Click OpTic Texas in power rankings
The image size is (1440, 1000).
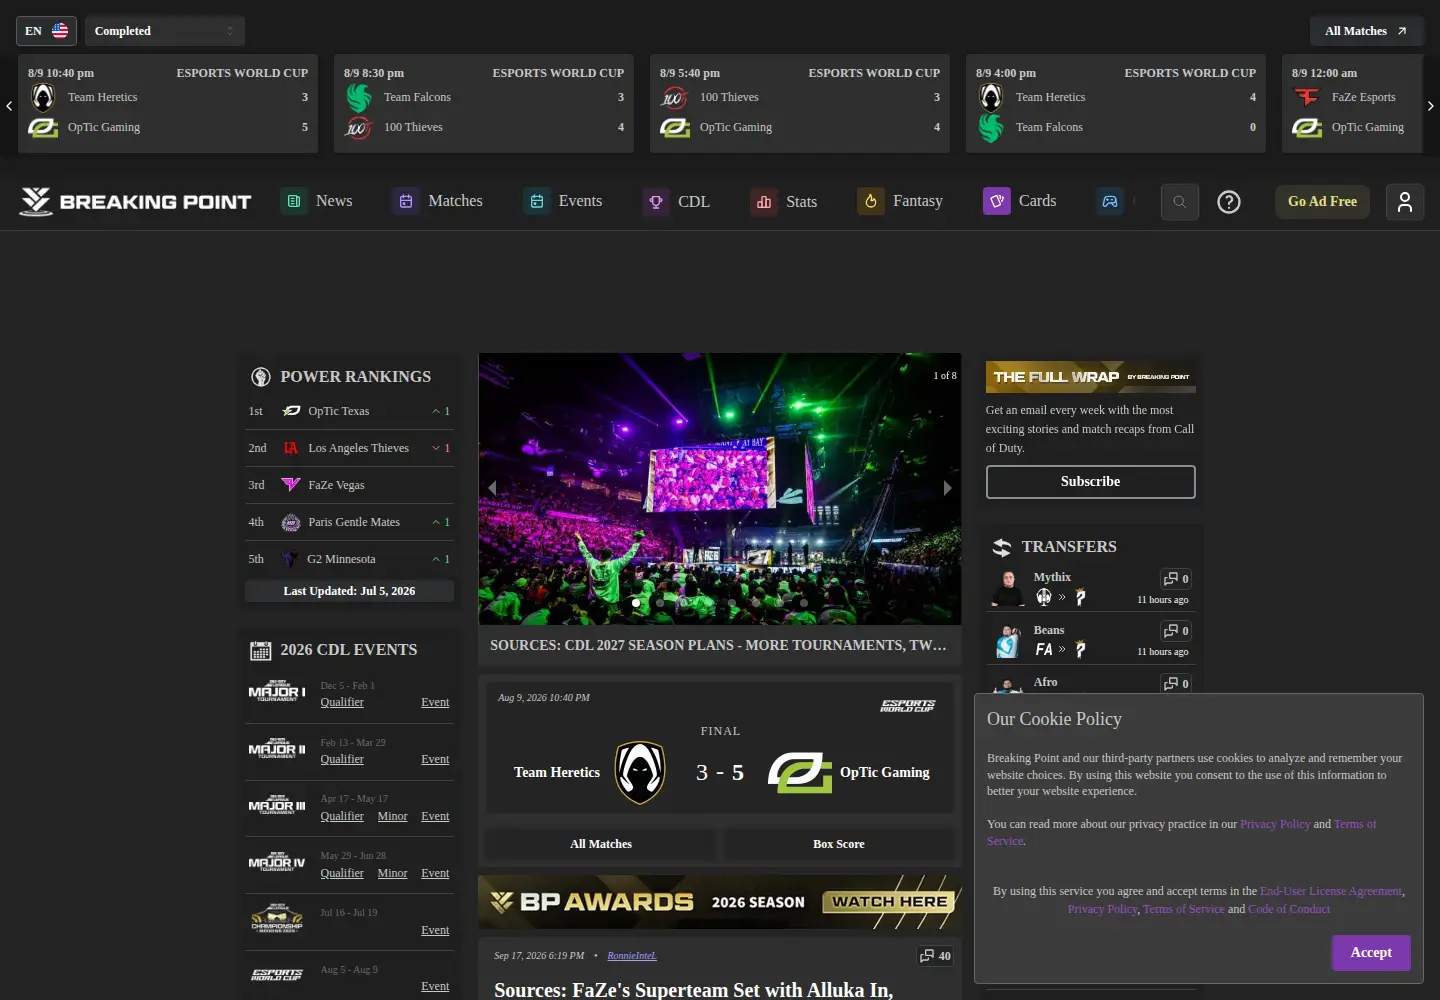[x=339, y=411]
